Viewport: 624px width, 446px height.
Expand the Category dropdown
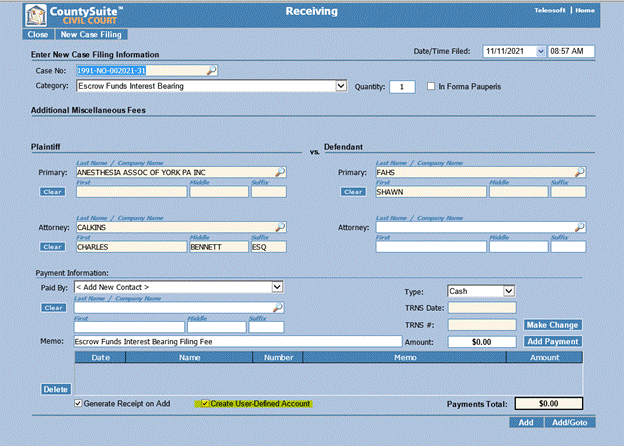click(341, 86)
